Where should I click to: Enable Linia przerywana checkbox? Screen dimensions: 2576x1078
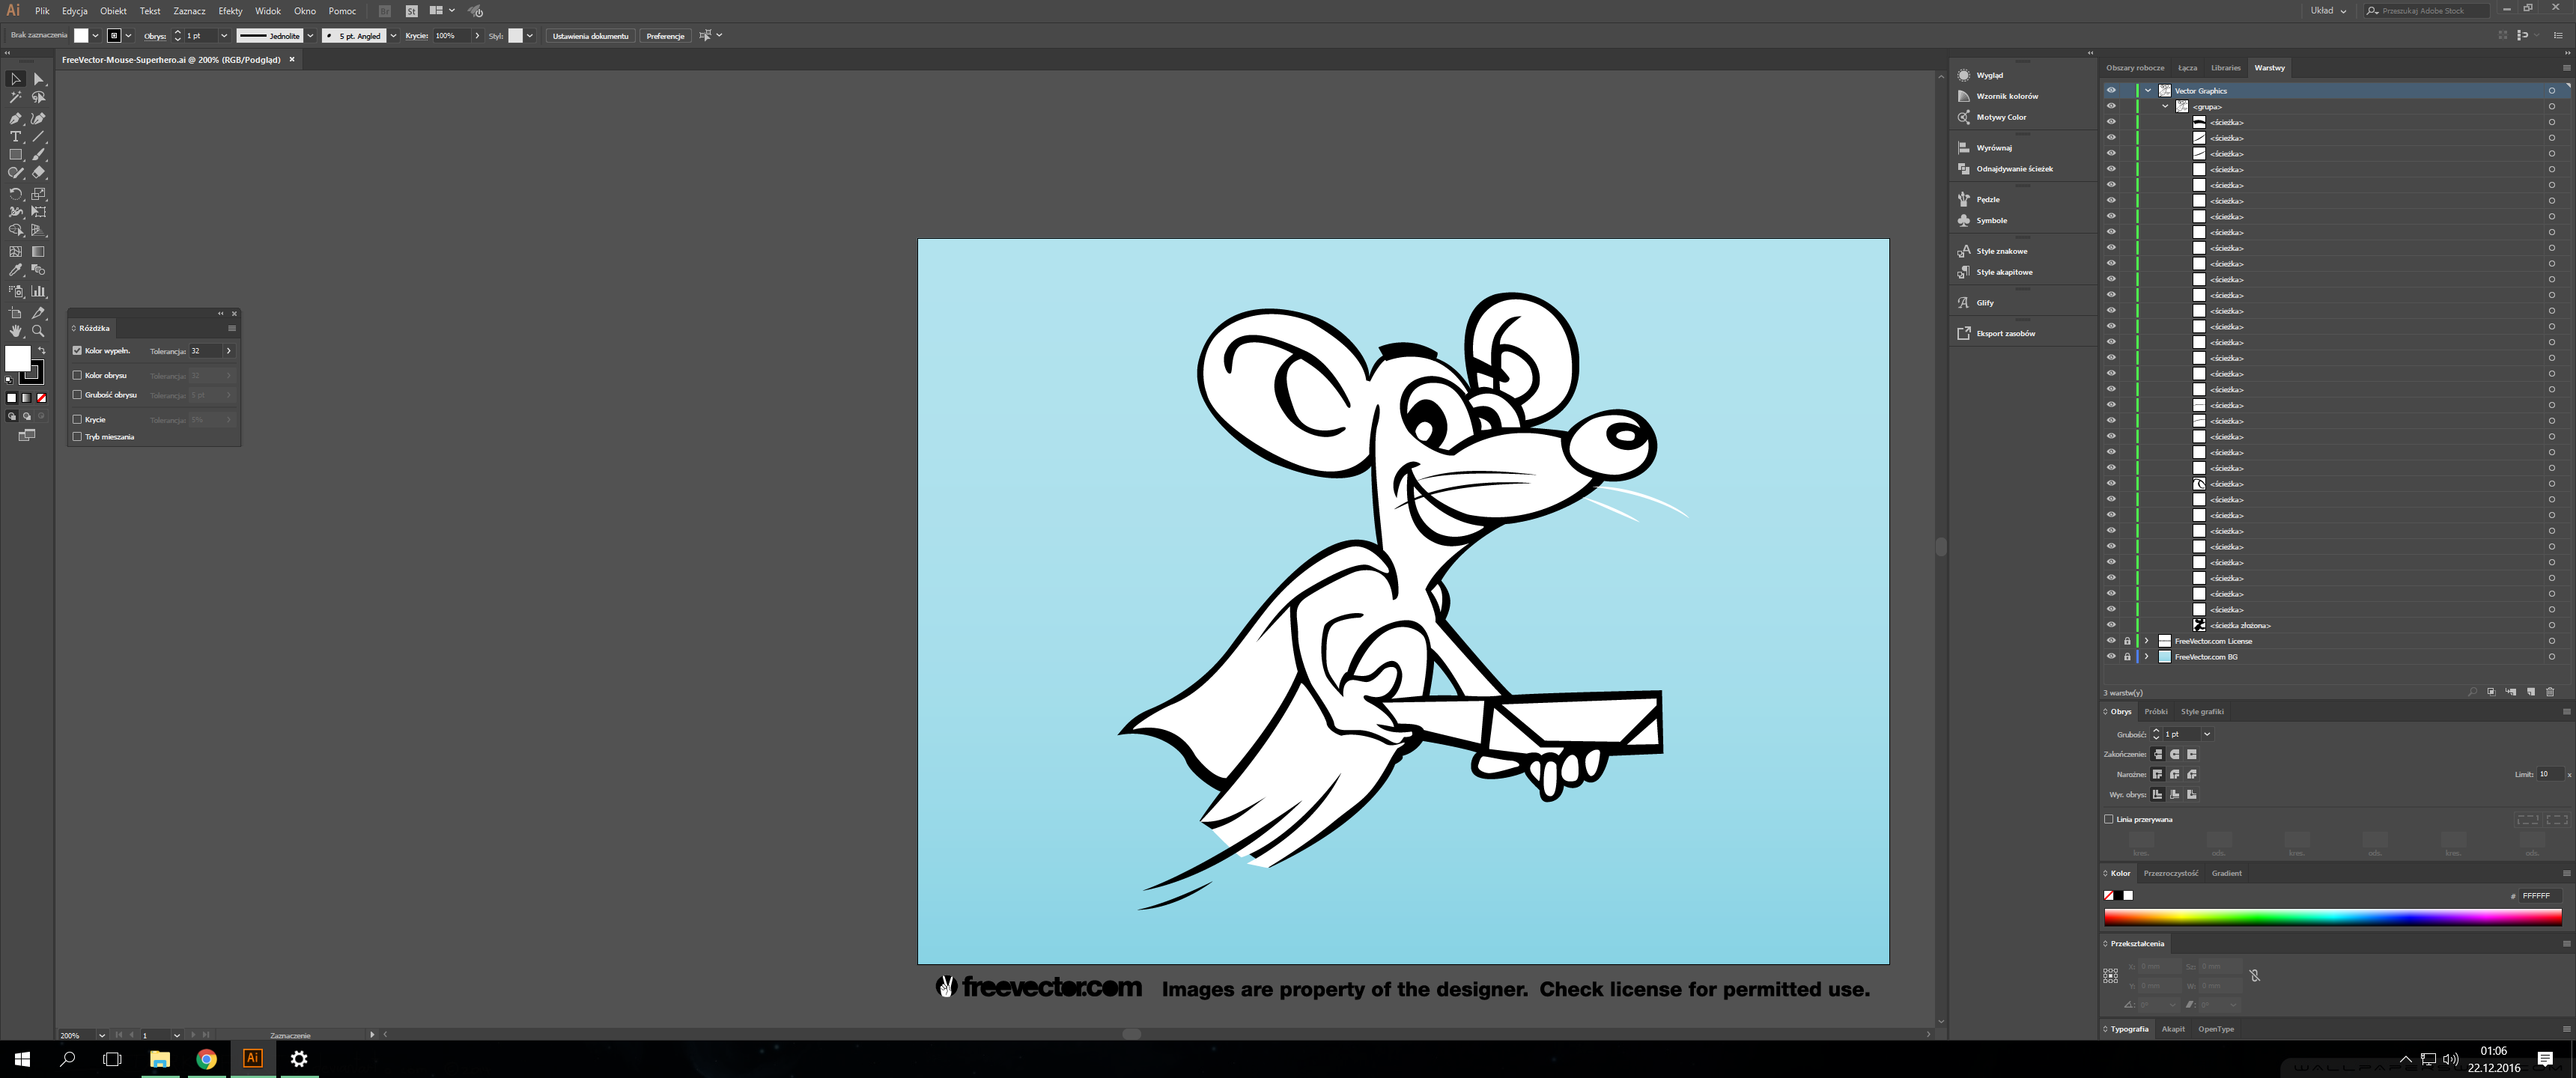pyautogui.click(x=2109, y=819)
